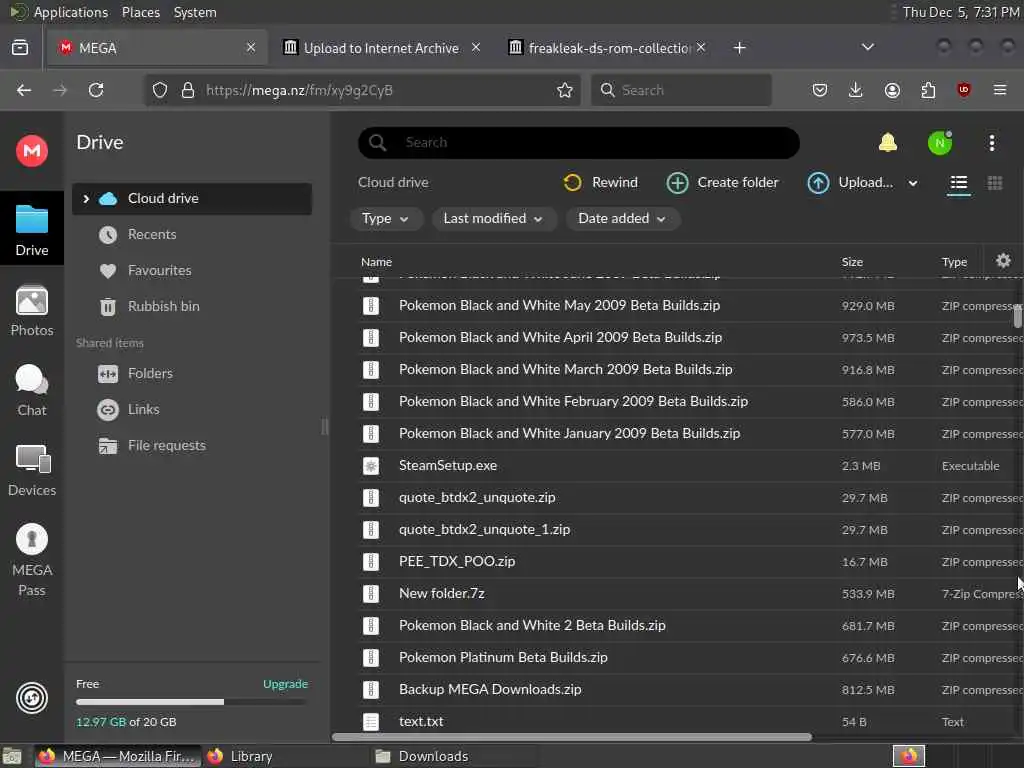This screenshot has height=768, width=1024.
Task: Open the Pocket save icon
Action: point(820,90)
